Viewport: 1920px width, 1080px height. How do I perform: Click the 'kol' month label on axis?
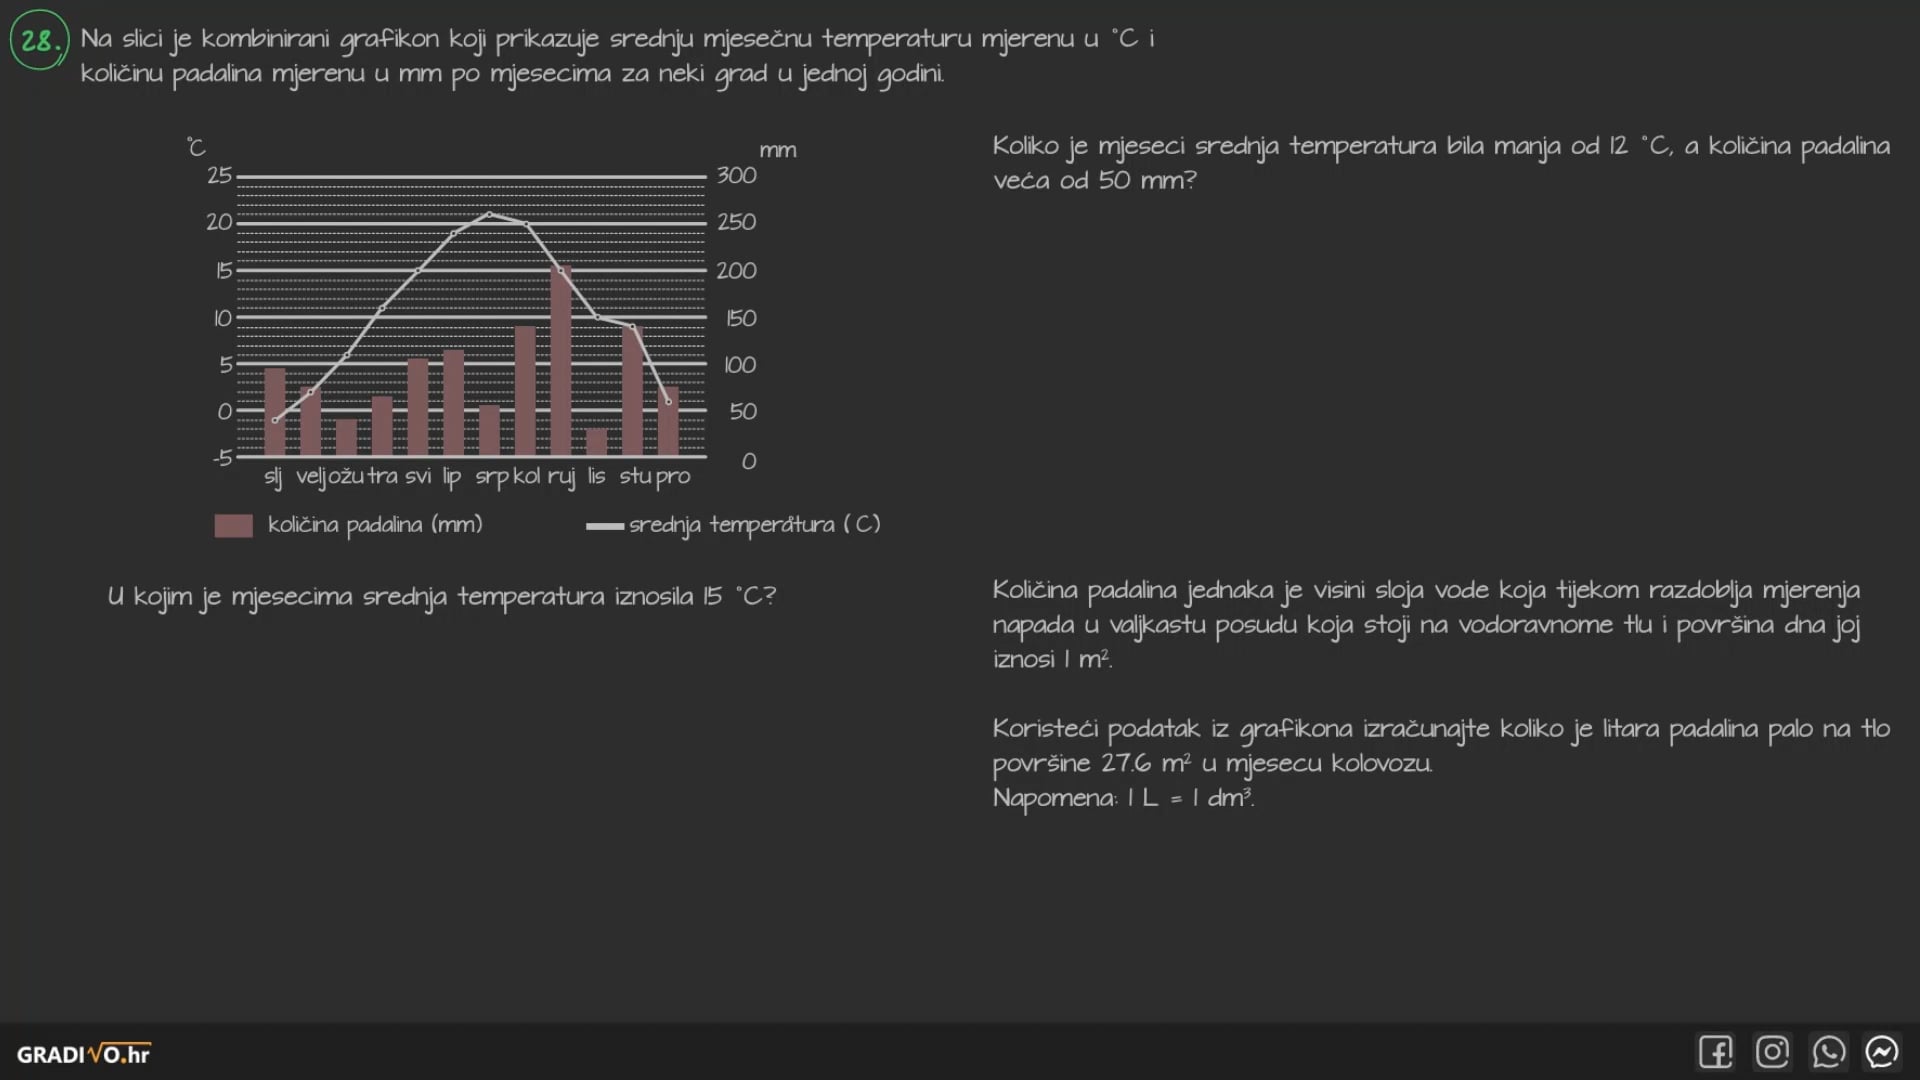526,476
